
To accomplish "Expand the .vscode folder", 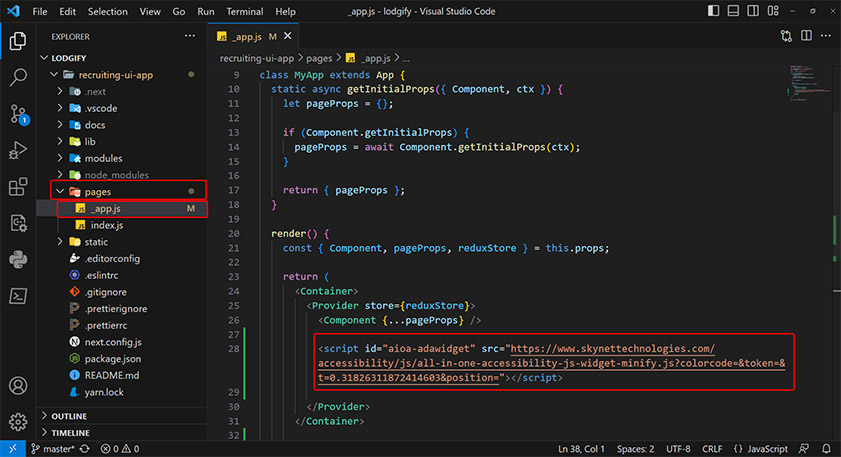I will [x=60, y=108].
